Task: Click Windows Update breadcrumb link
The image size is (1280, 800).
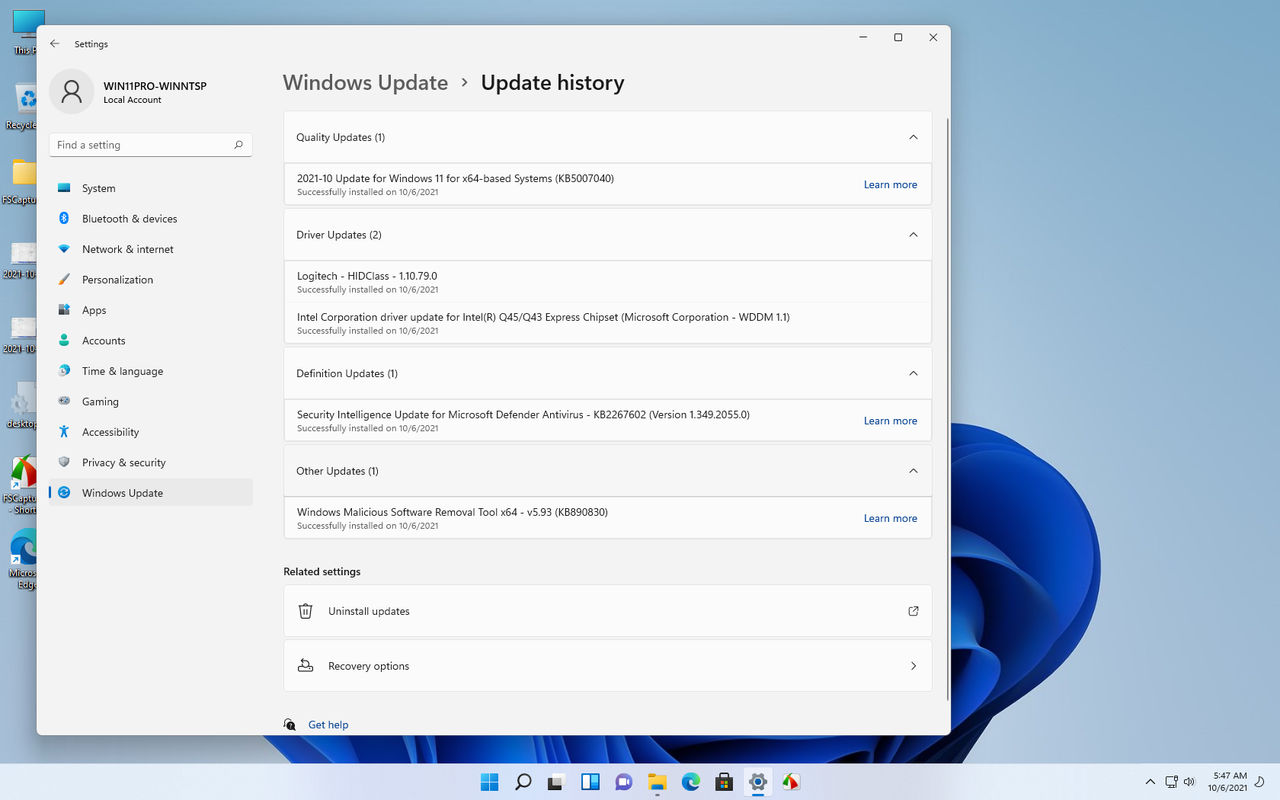Action: point(365,83)
